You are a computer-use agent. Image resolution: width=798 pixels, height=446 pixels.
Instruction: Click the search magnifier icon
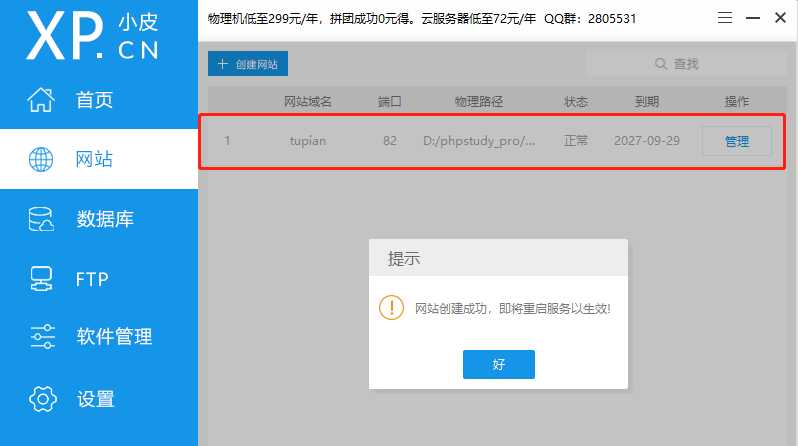pos(661,64)
